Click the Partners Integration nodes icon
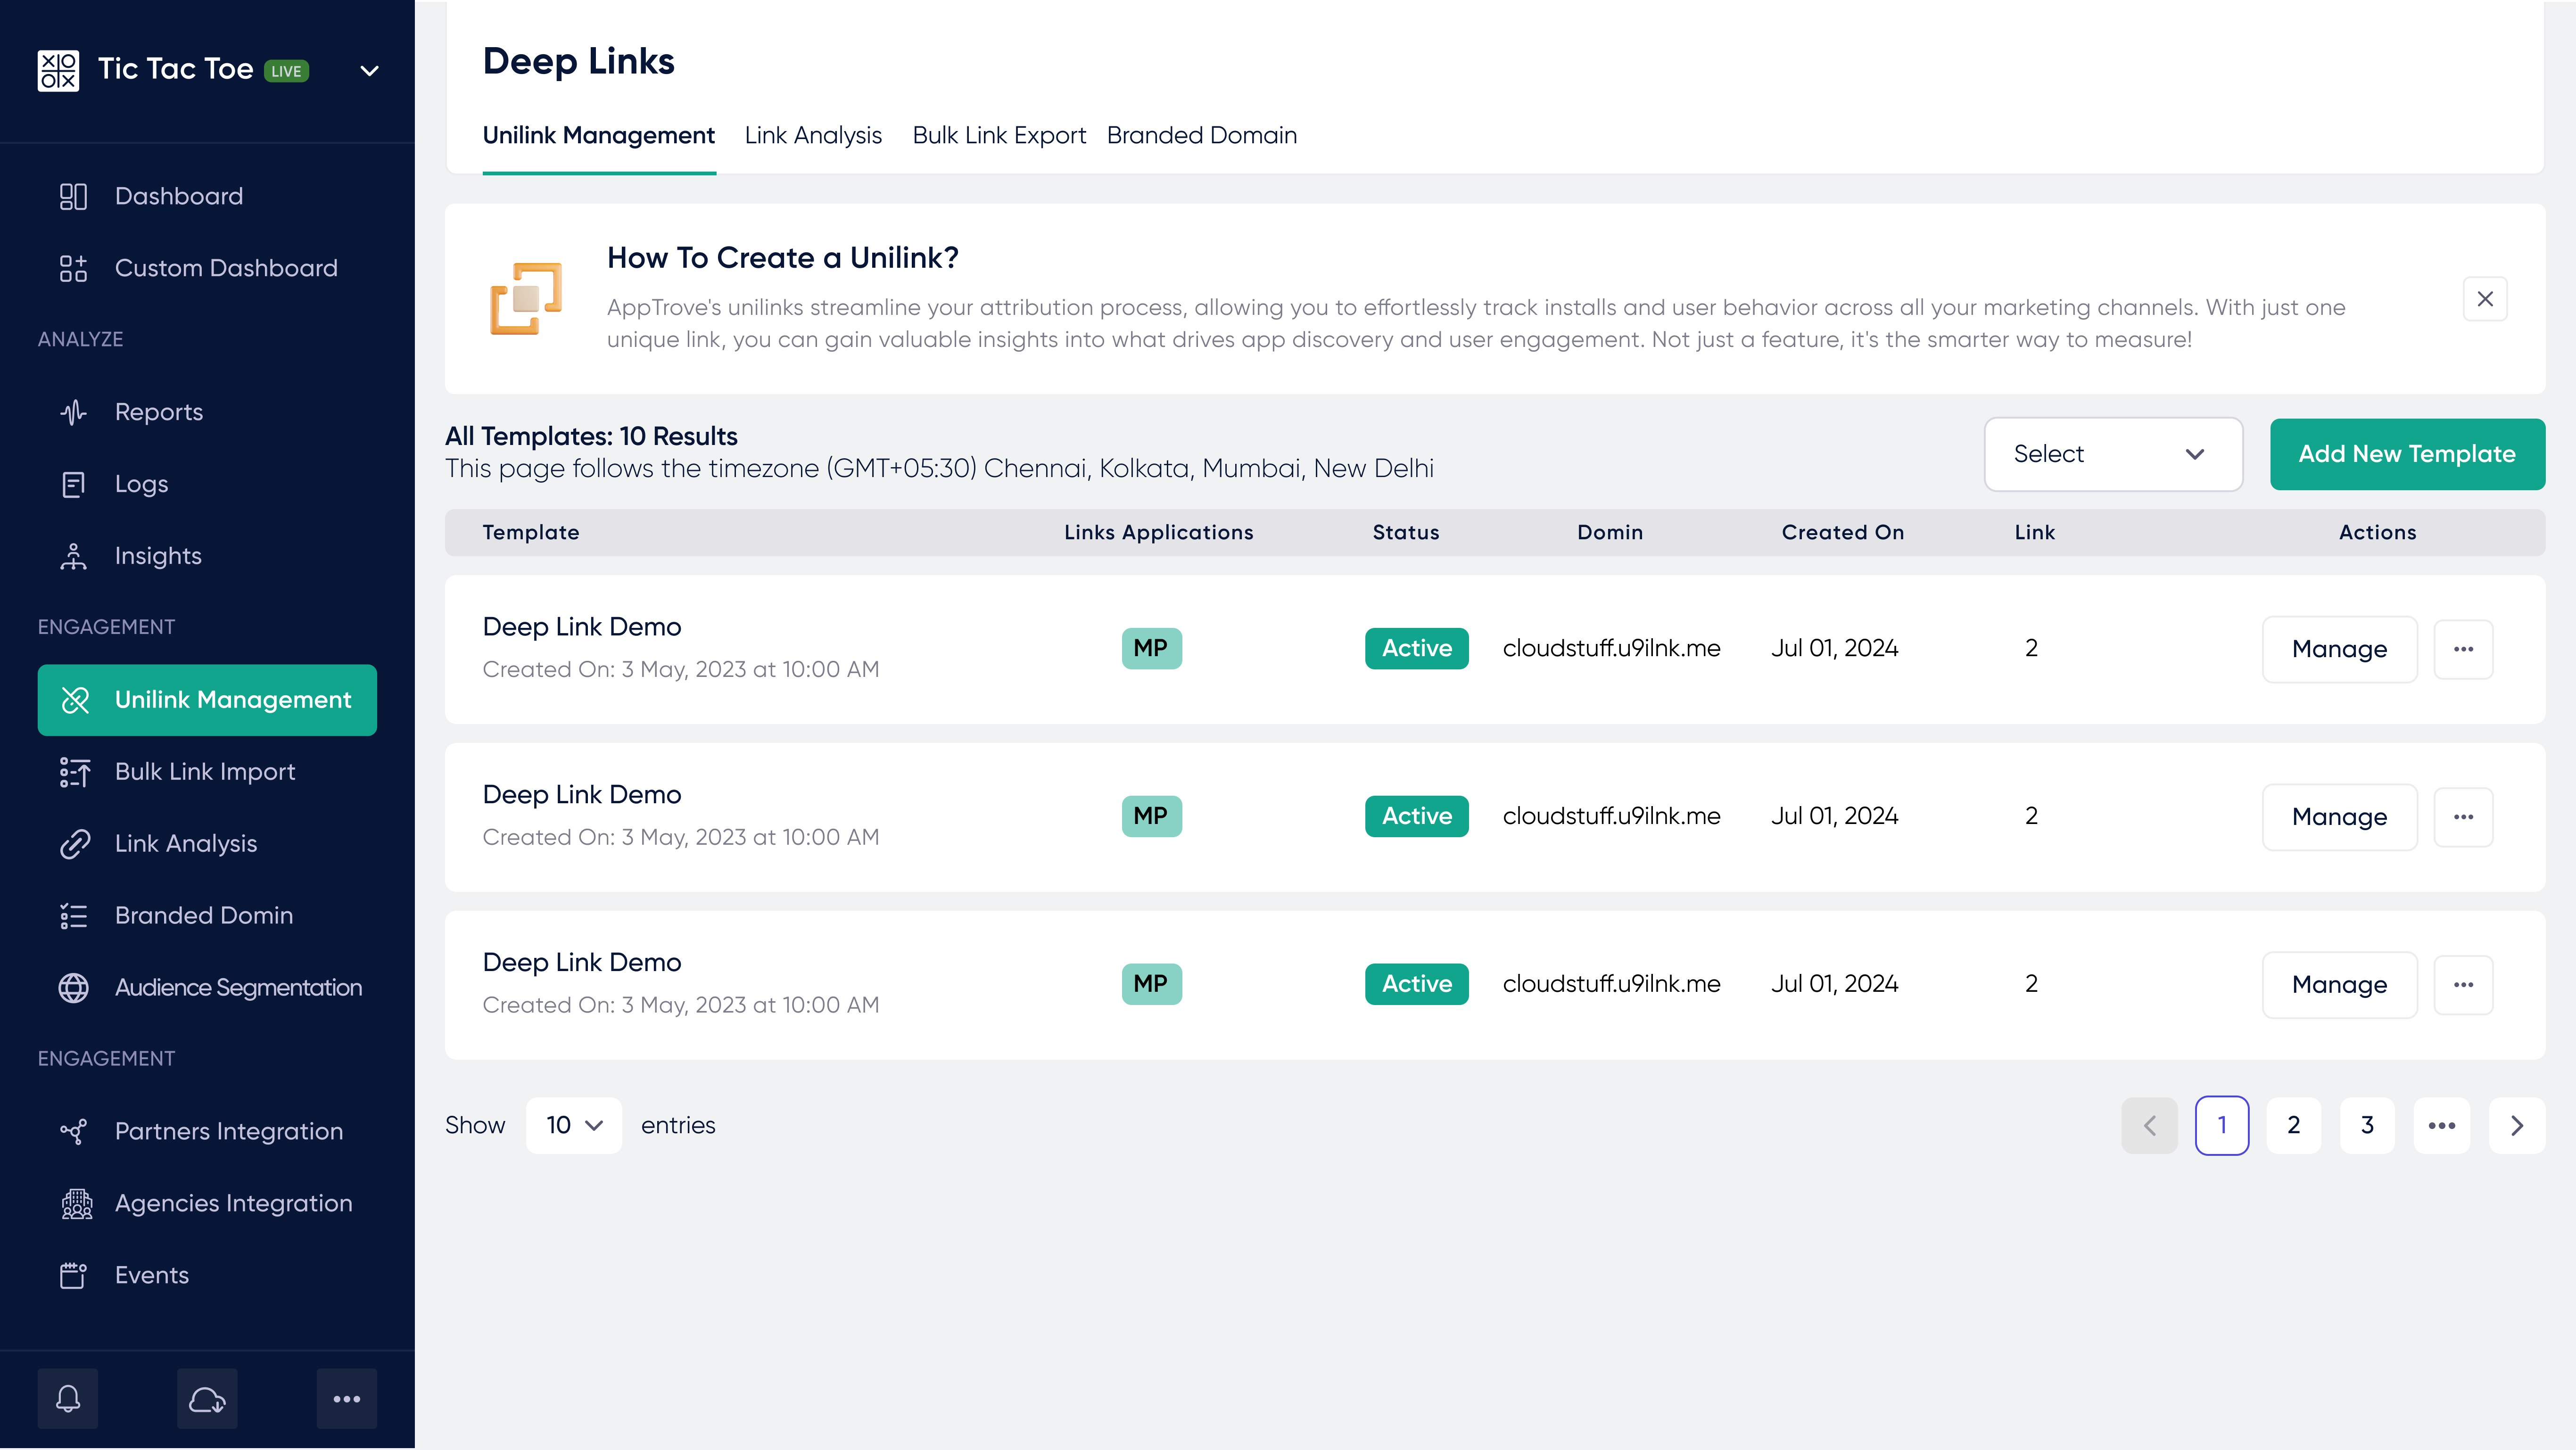Viewport: 2576px width, 1450px height. 73,1132
